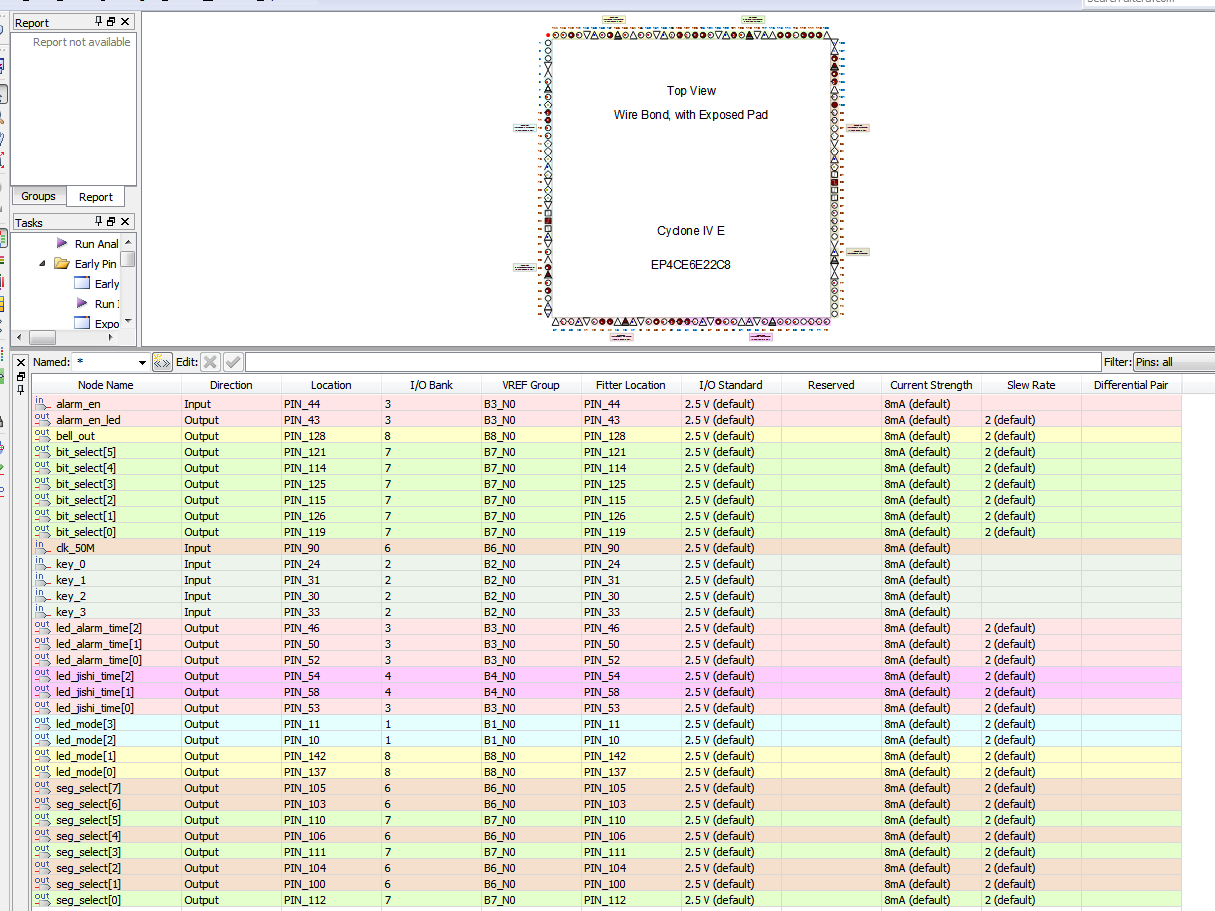Open the Named filter dropdown
This screenshot has height=911, width=1215.
(x=142, y=362)
